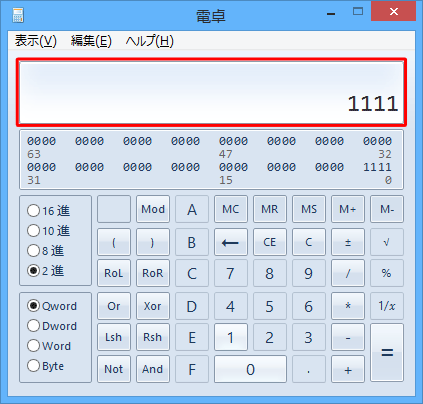Click the Rsh right shift button
This screenshot has height=404, width=423.
coord(153,337)
